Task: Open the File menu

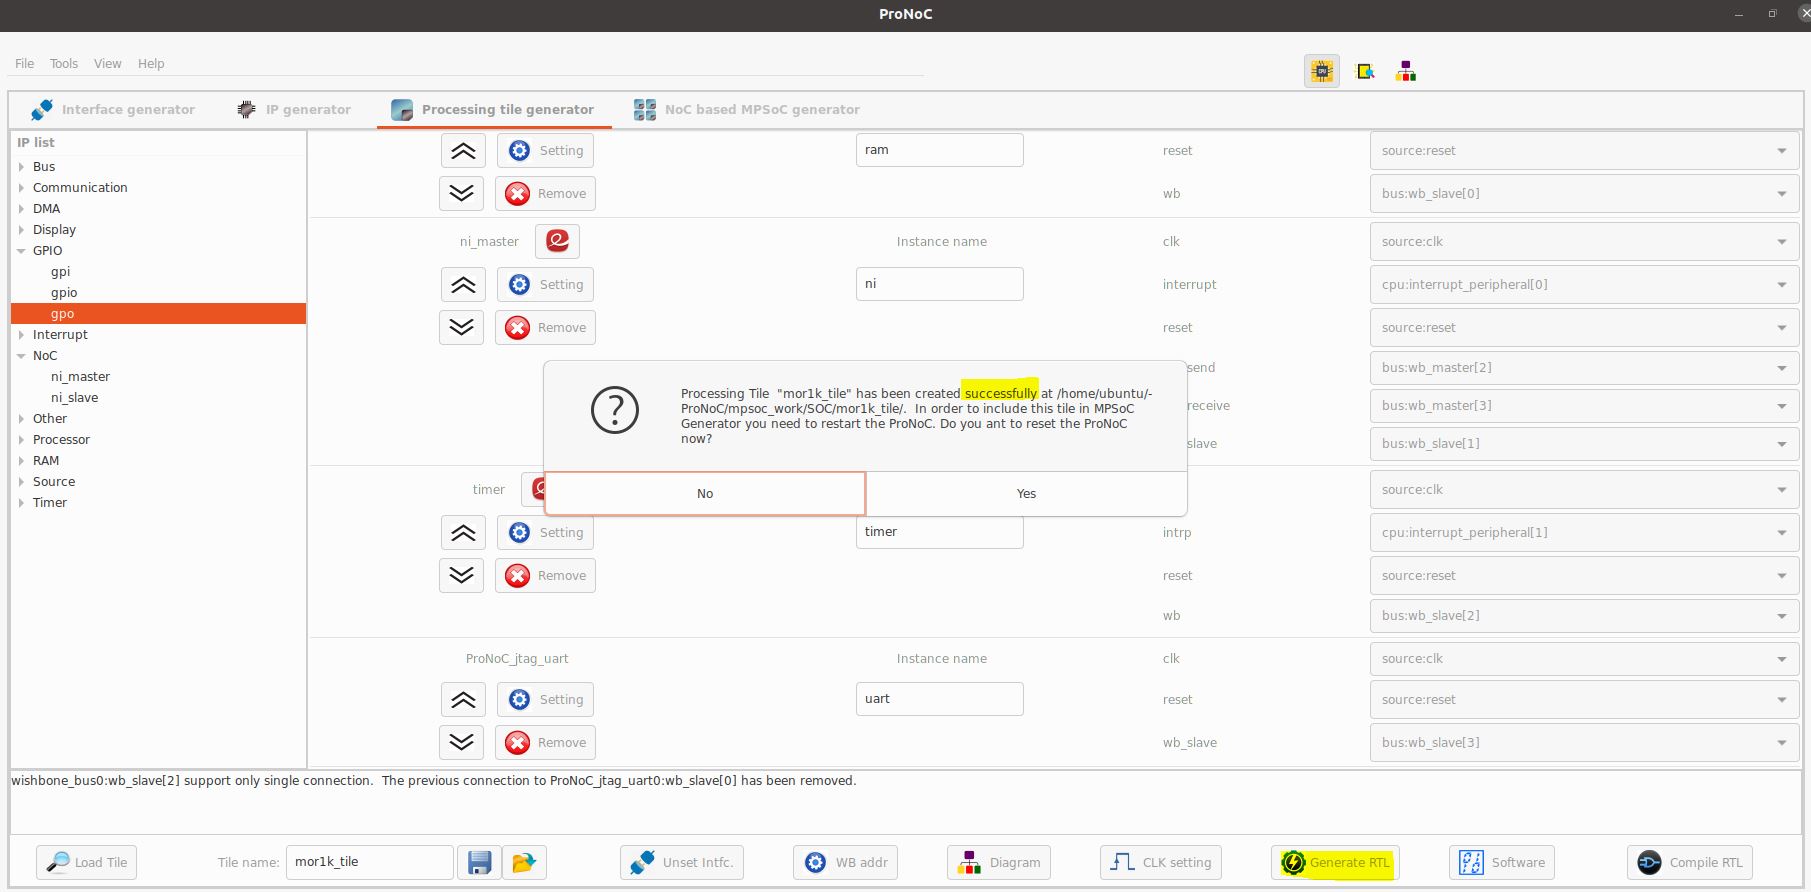Action: 25,64
